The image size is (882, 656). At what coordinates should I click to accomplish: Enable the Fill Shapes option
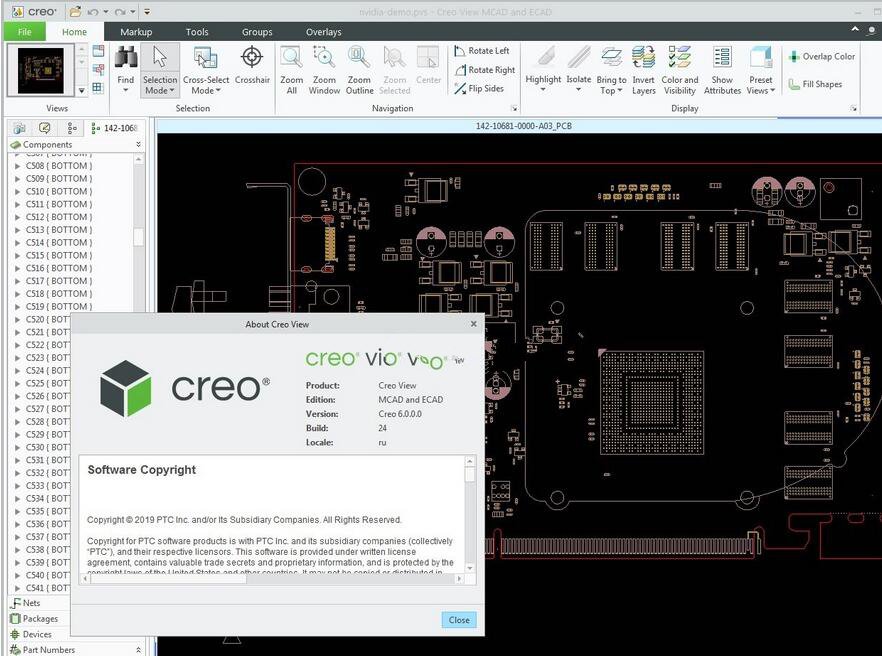816,84
